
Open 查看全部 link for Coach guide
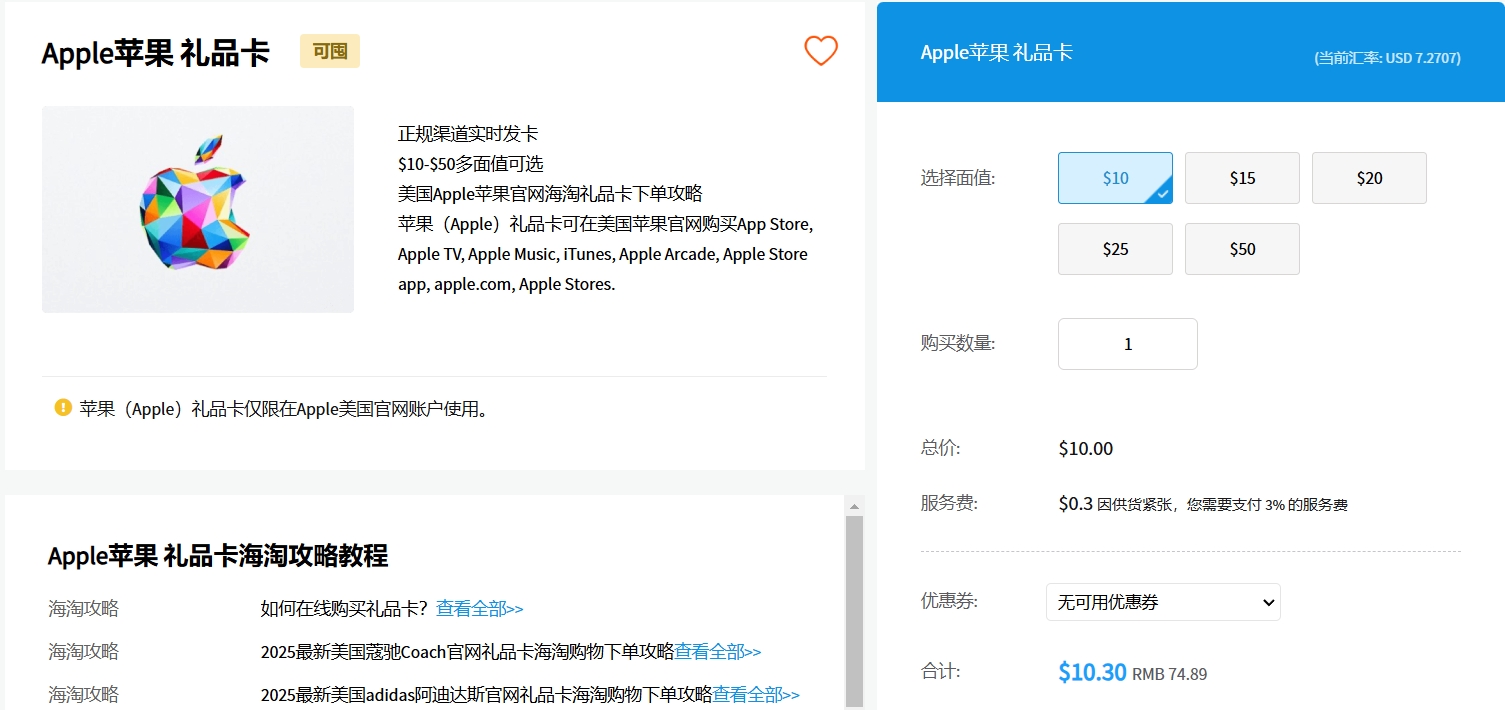pos(718,652)
